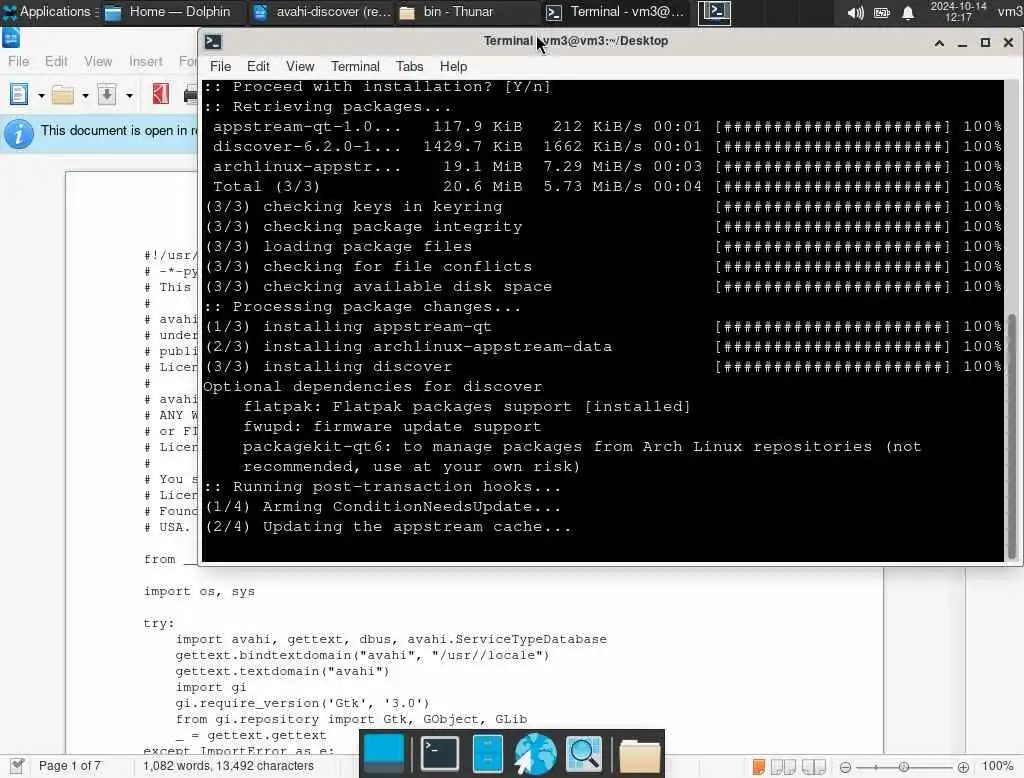The image size is (1024, 778).
Task: Click the read-only info bar icon
Action: coord(18,134)
